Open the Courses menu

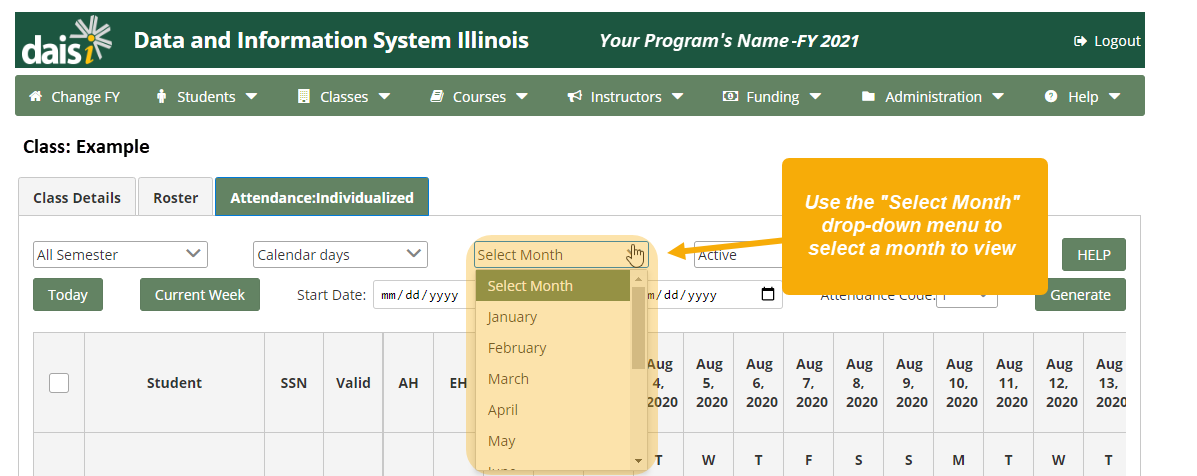click(x=479, y=97)
